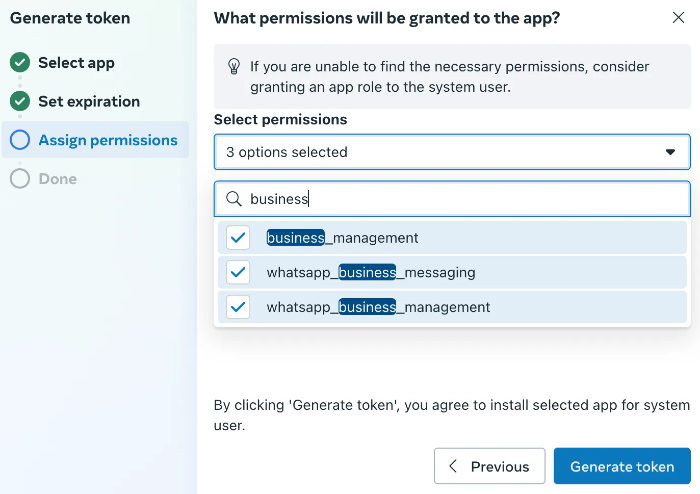Click the green checkmark beside Set expiration
This screenshot has width=700, height=494.
[20, 102]
